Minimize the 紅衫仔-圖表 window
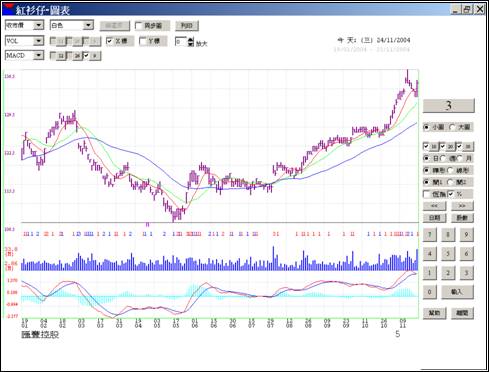Viewport: 489px width, 372px height. click(x=456, y=9)
